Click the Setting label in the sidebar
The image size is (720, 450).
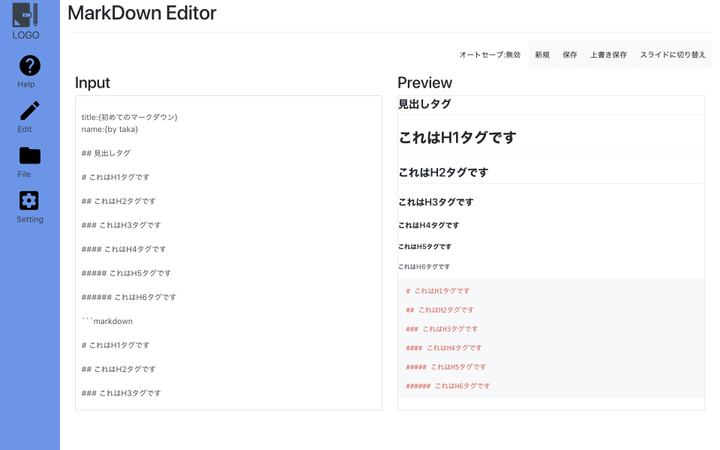pyautogui.click(x=30, y=219)
